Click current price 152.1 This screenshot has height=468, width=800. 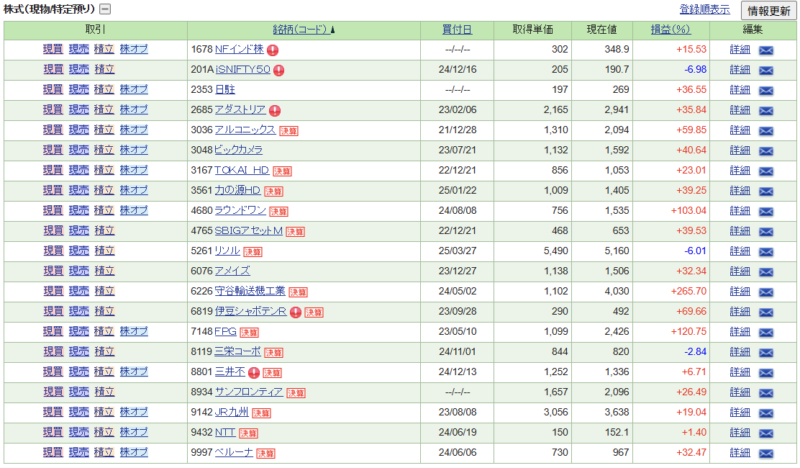617,432
